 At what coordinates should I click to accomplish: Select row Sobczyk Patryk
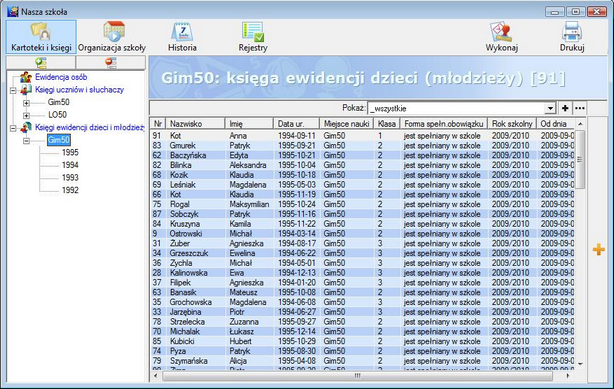click(363, 214)
